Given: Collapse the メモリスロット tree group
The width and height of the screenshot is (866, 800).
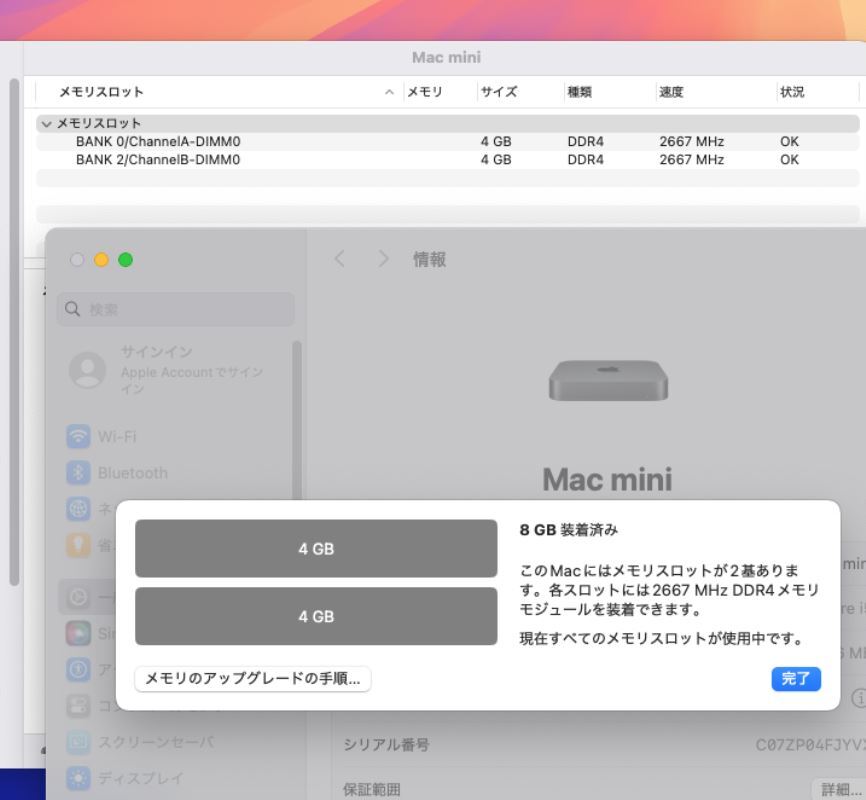Looking at the screenshot, I should pyautogui.click(x=47, y=124).
